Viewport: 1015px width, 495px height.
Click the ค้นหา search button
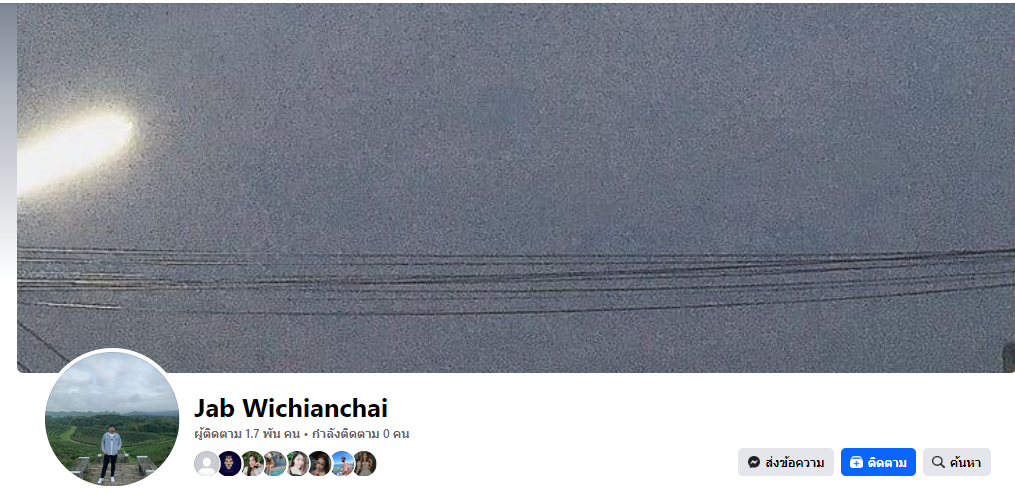(x=957, y=462)
